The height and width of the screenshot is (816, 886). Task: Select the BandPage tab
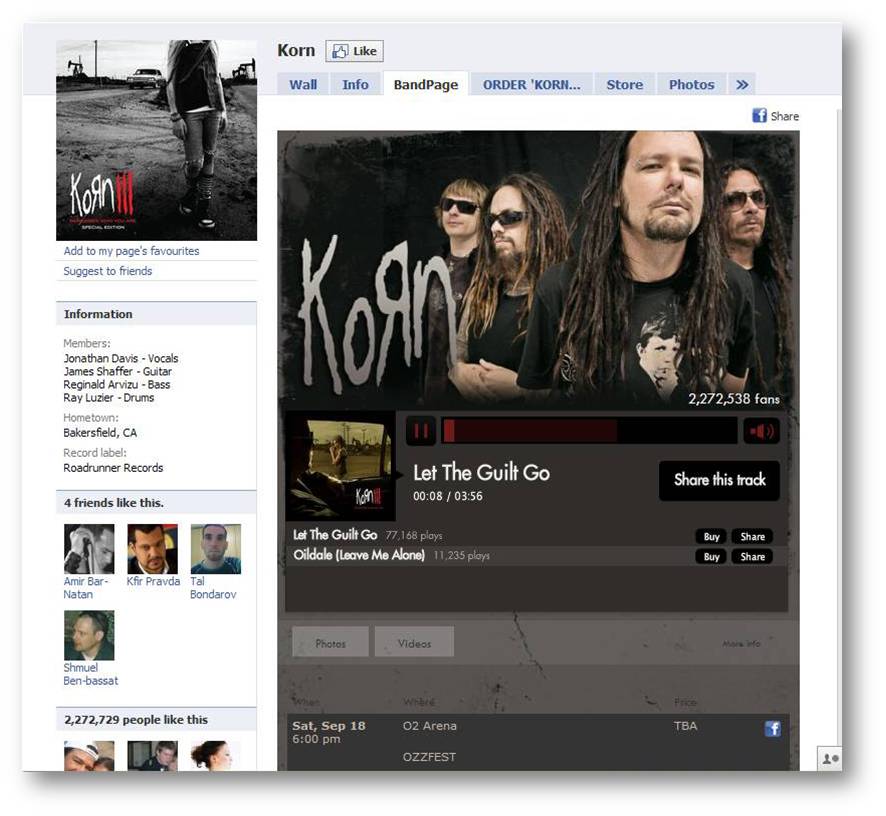(x=425, y=84)
